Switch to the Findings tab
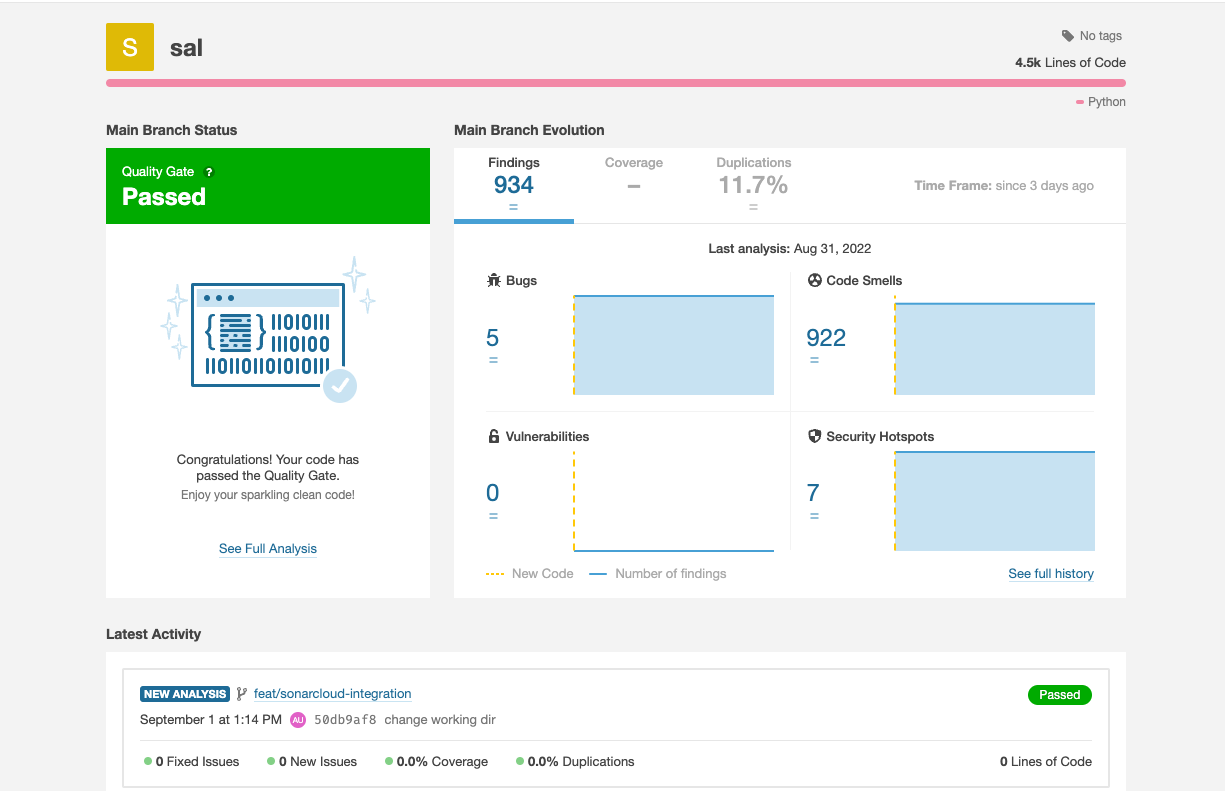 pyautogui.click(x=514, y=185)
